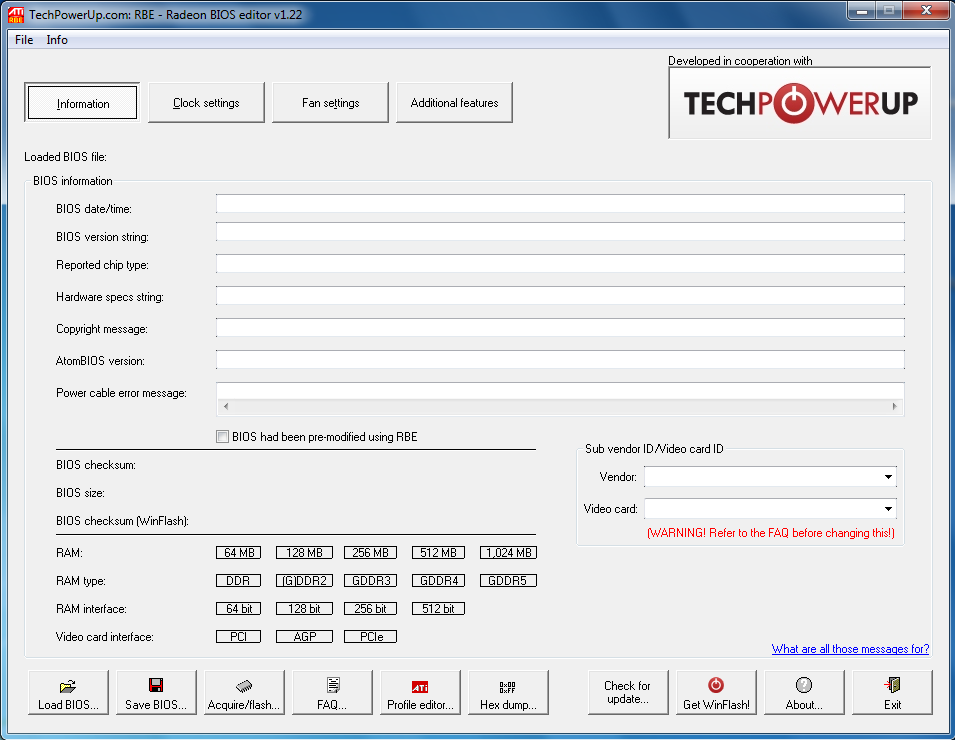Click the Load BIOS folder icon
Viewport: 955px width, 740px height.
click(68, 686)
